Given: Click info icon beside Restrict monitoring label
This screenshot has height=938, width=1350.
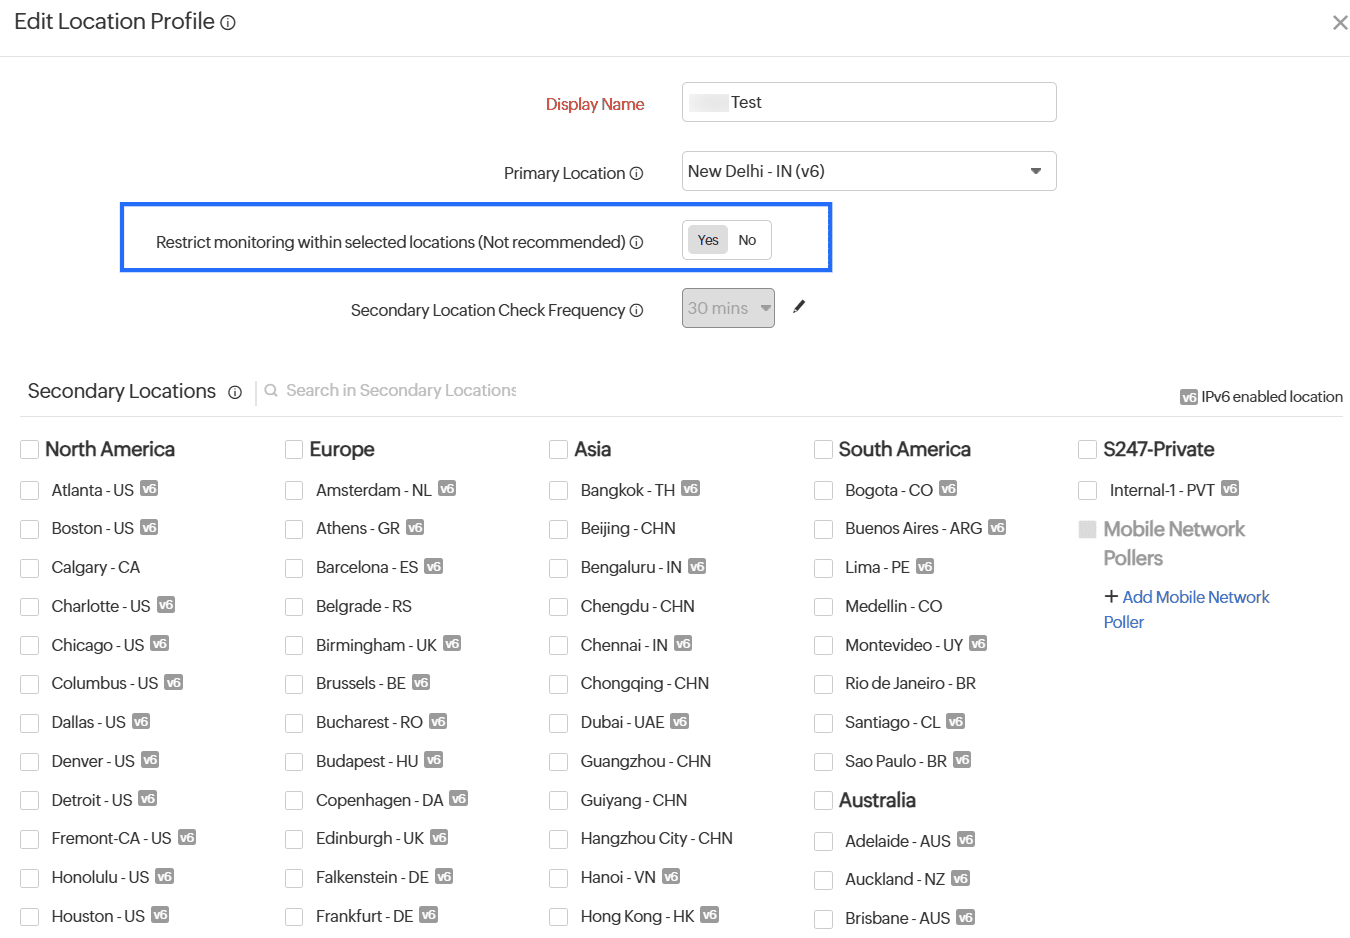Looking at the screenshot, I should pos(636,242).
